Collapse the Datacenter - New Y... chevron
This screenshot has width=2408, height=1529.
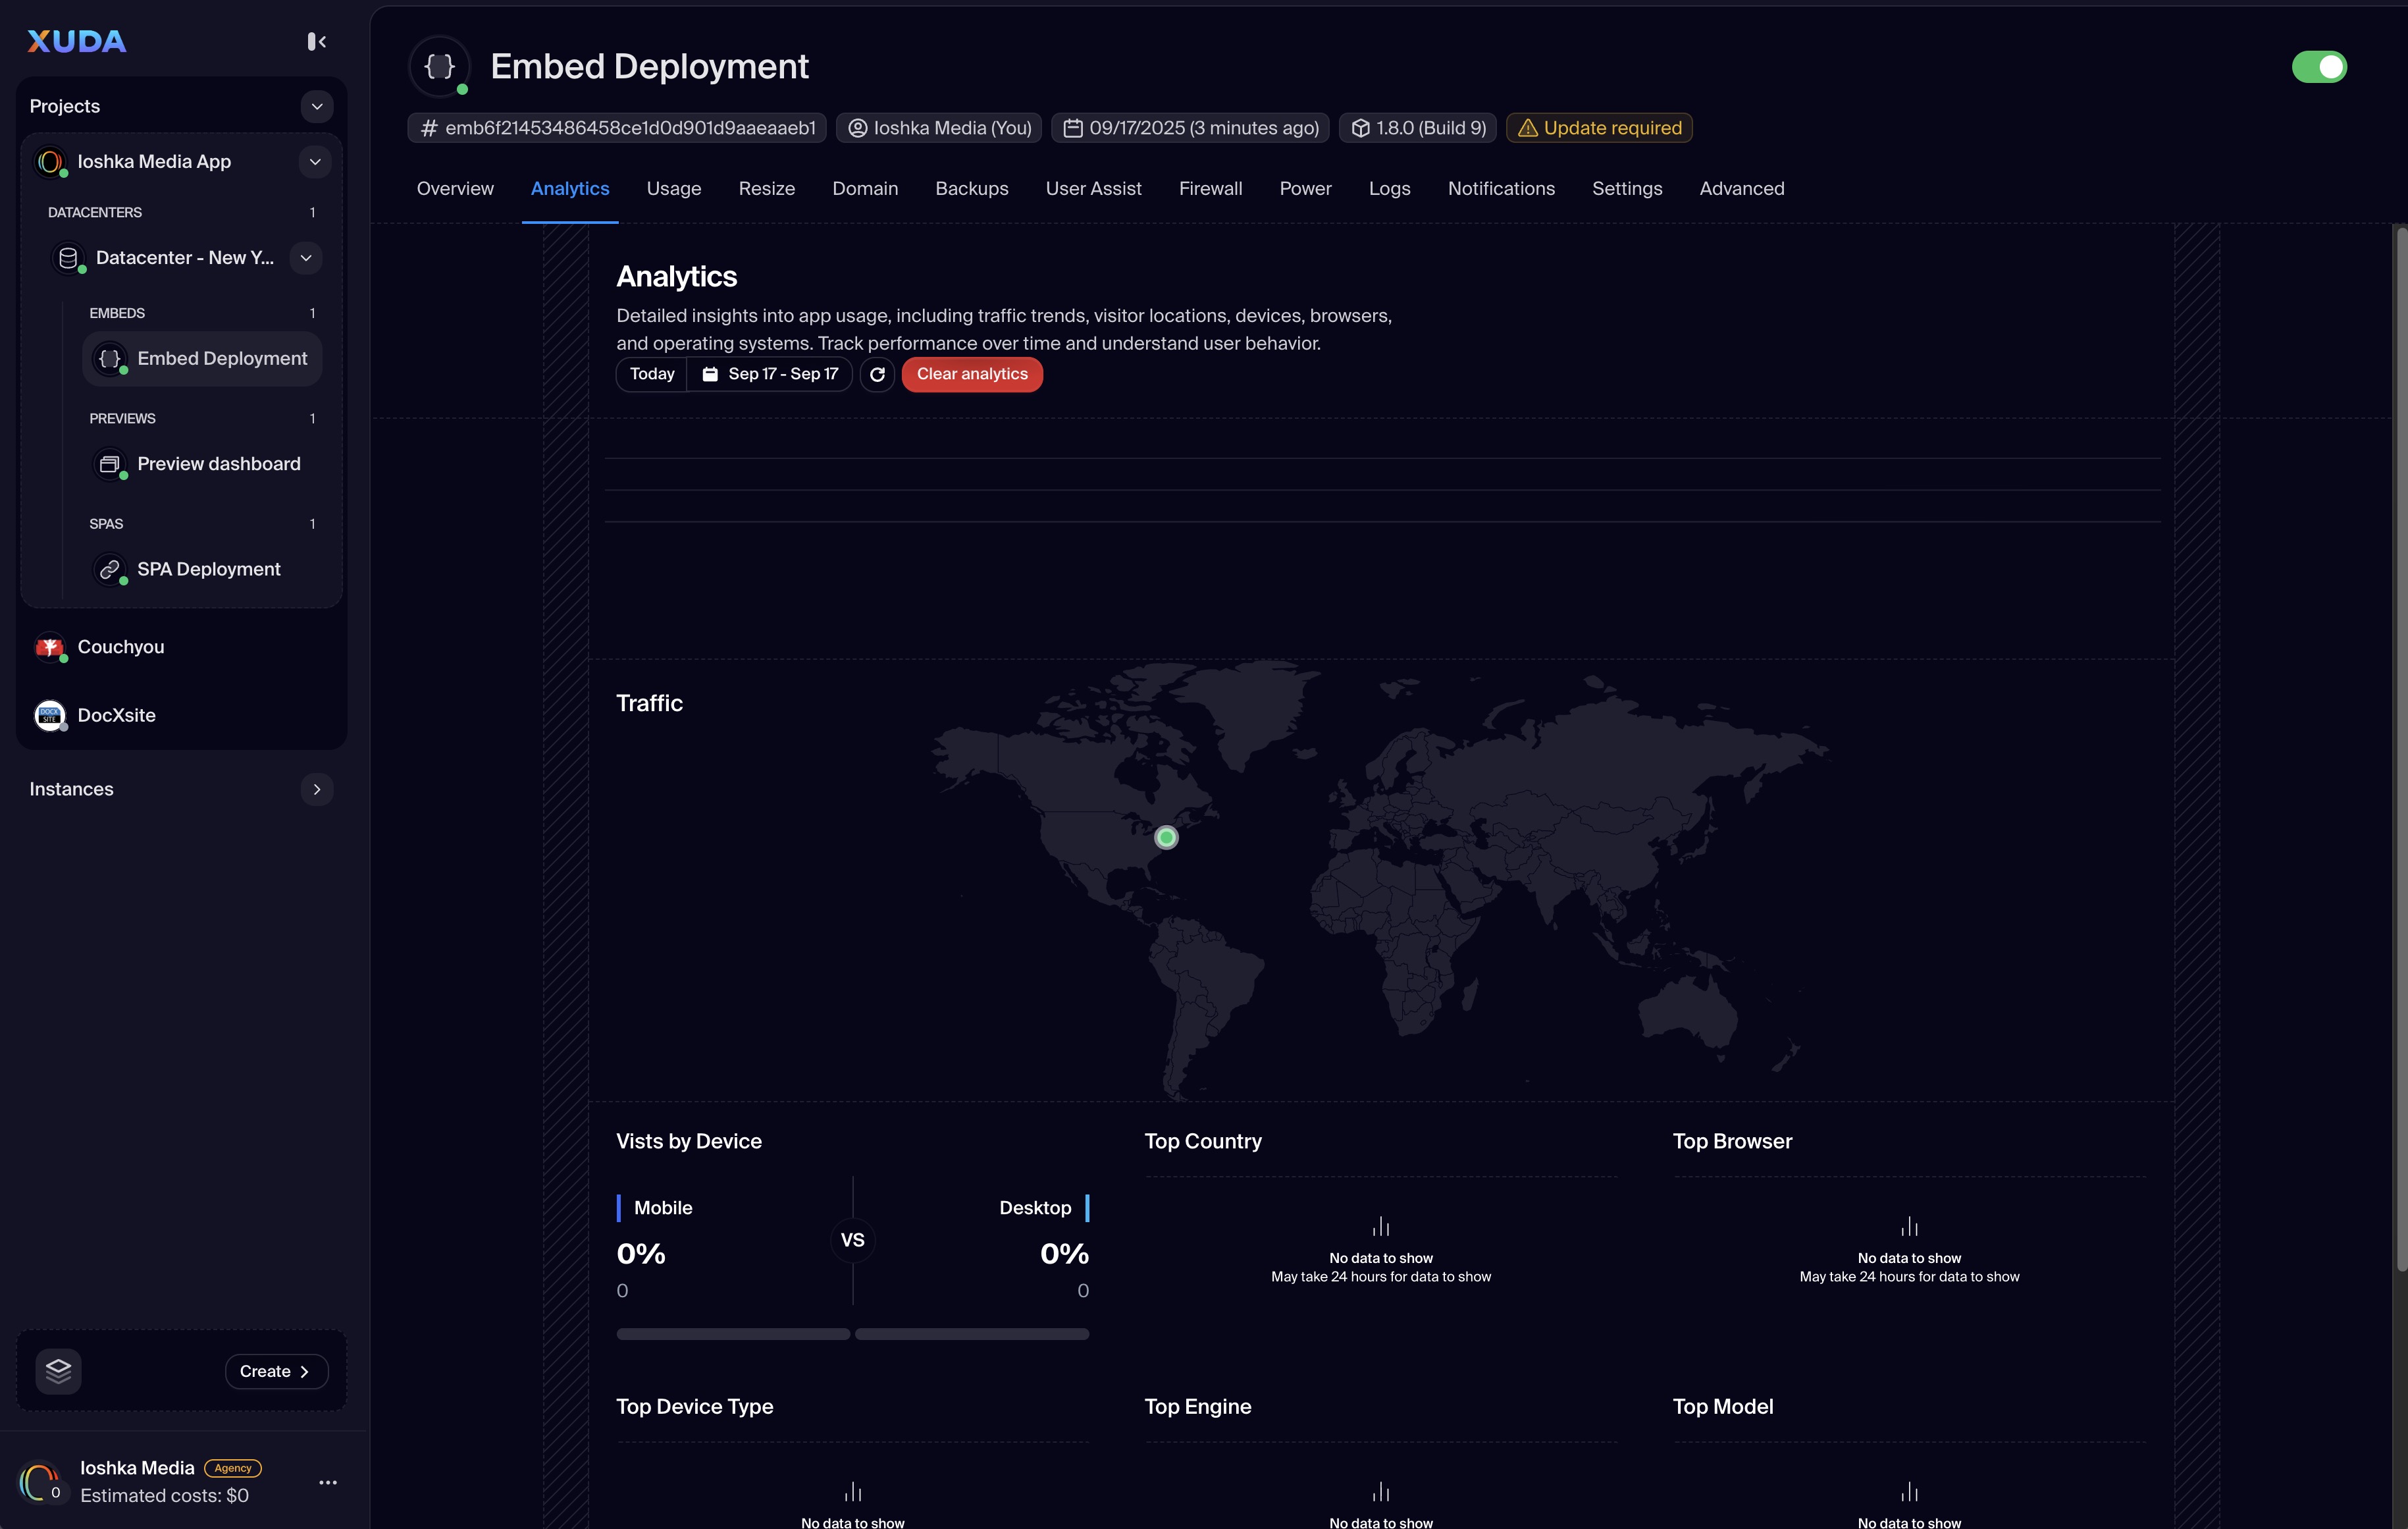pos(305,258)
